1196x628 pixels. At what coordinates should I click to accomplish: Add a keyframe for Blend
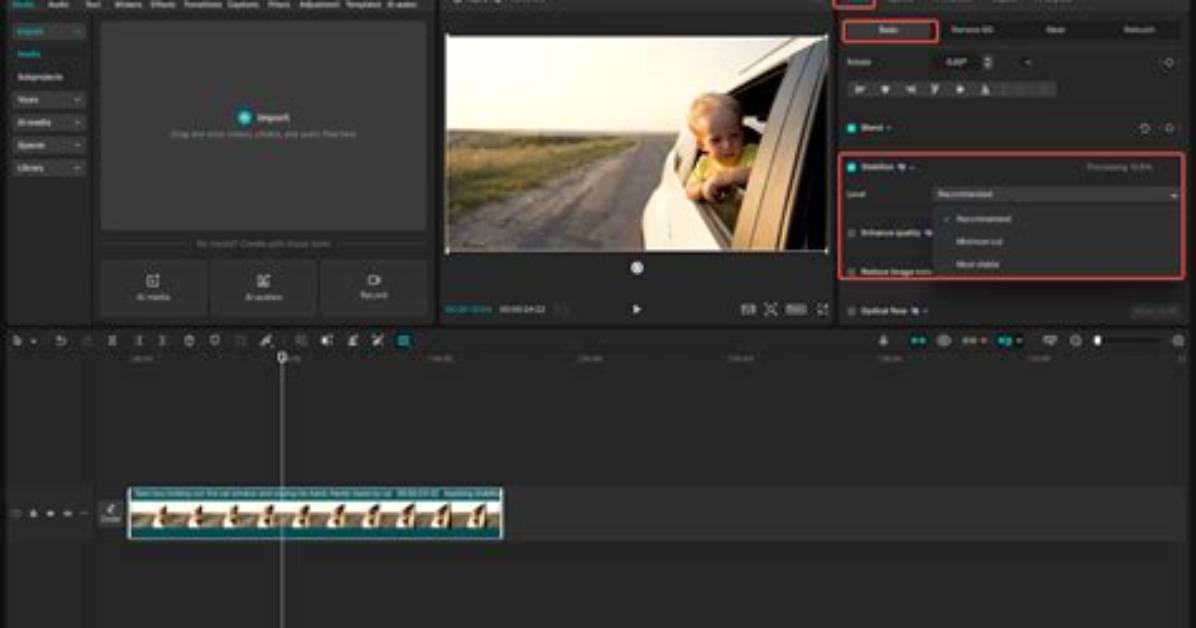(x=1169, y=129)
